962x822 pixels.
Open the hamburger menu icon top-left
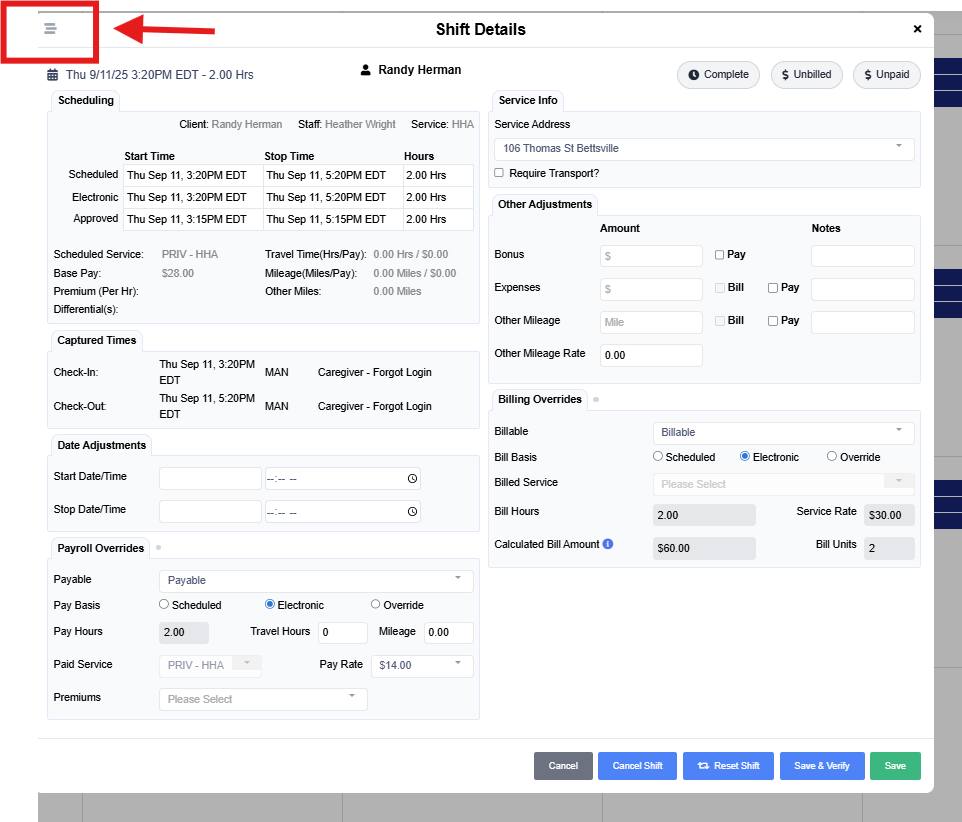click(x=50, y=29)
